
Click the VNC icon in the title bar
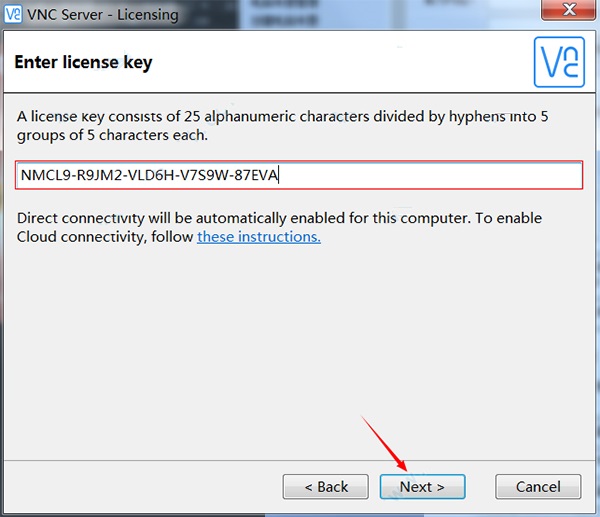click(14, 15)
